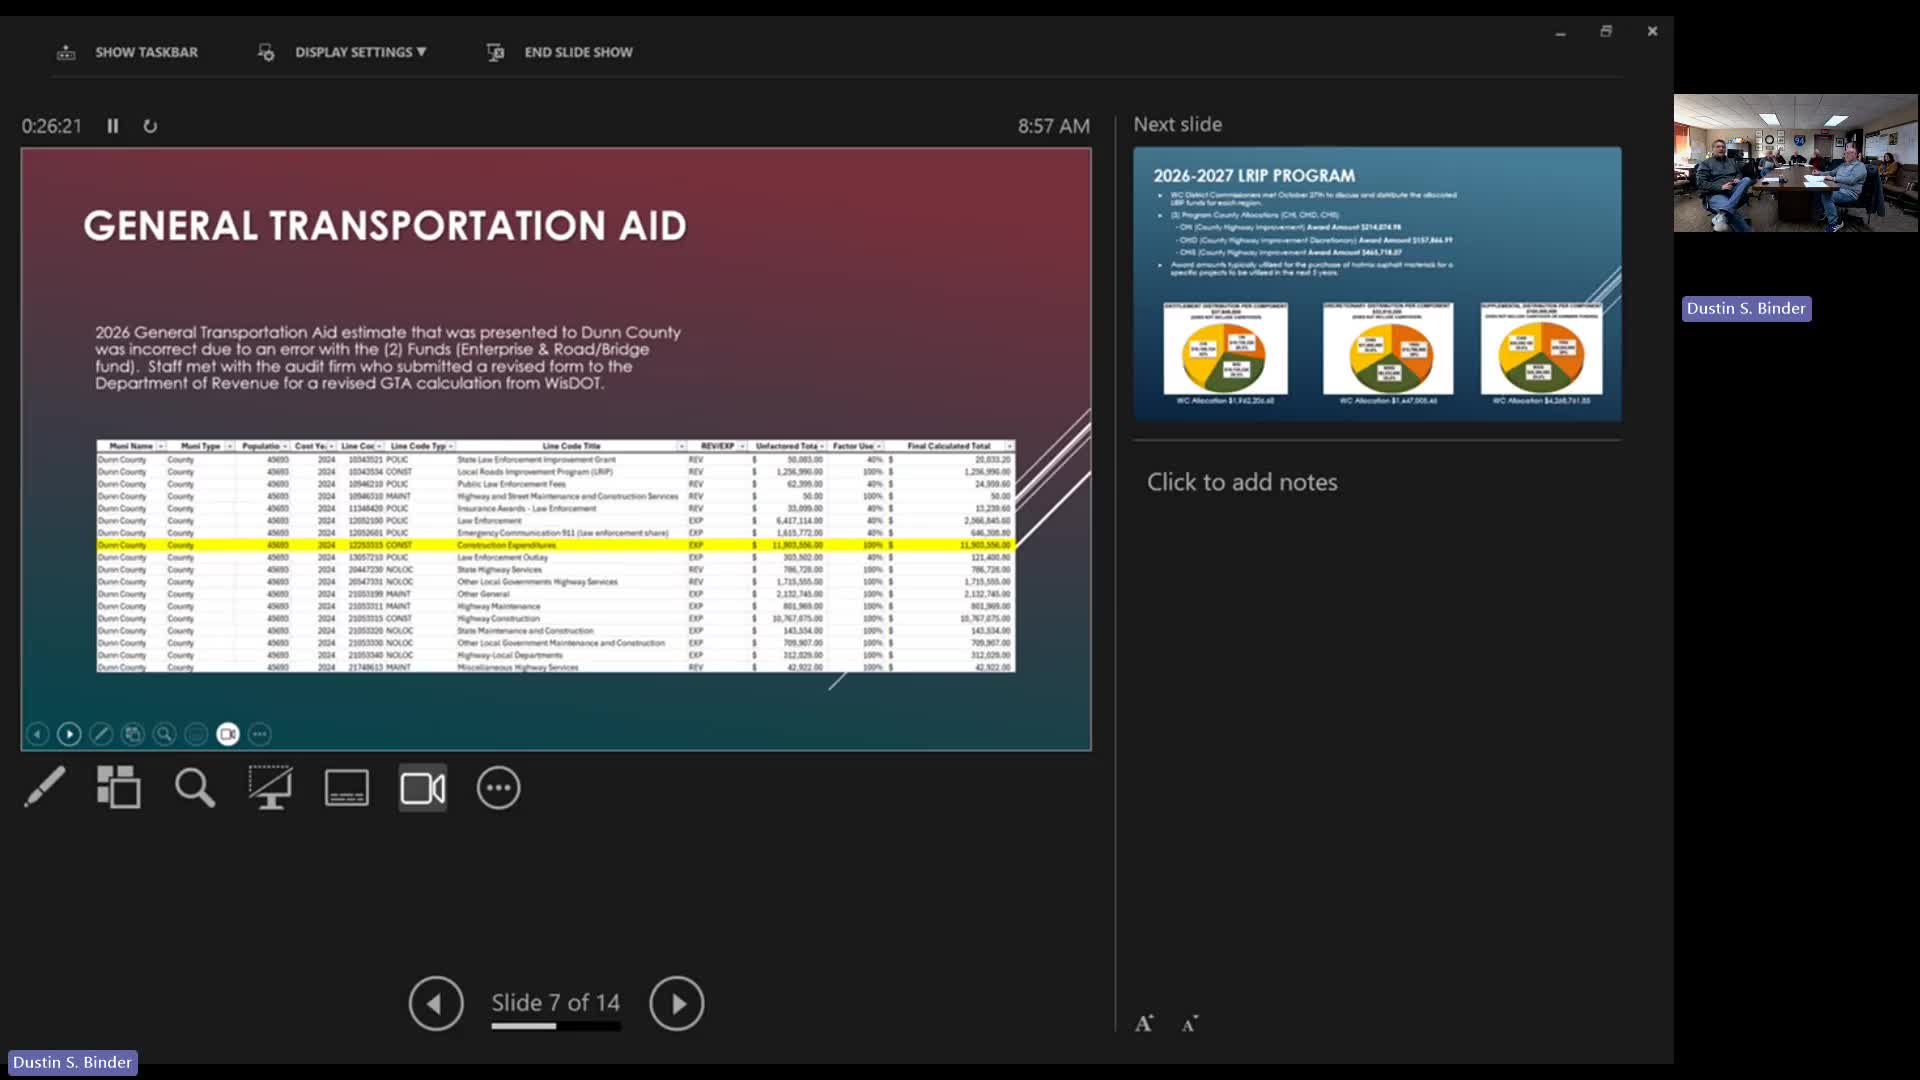Open the See All Slides view
This screenshot has width=1920, height=1080.
[x=119, y=787]
